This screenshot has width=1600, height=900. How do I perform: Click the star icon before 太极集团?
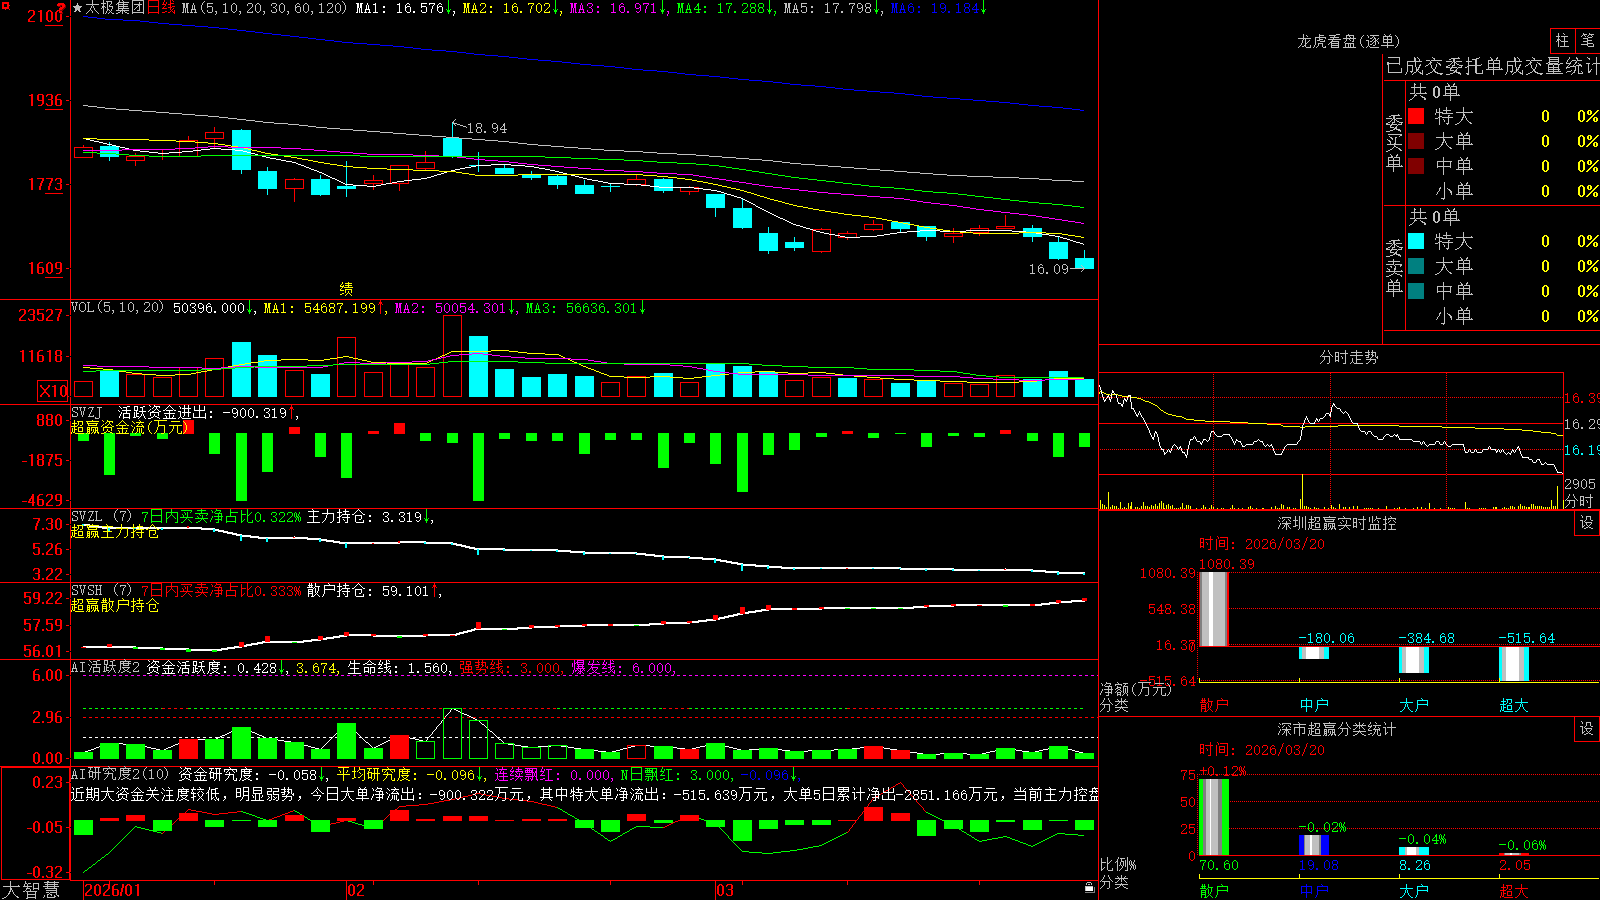point(77,8)
